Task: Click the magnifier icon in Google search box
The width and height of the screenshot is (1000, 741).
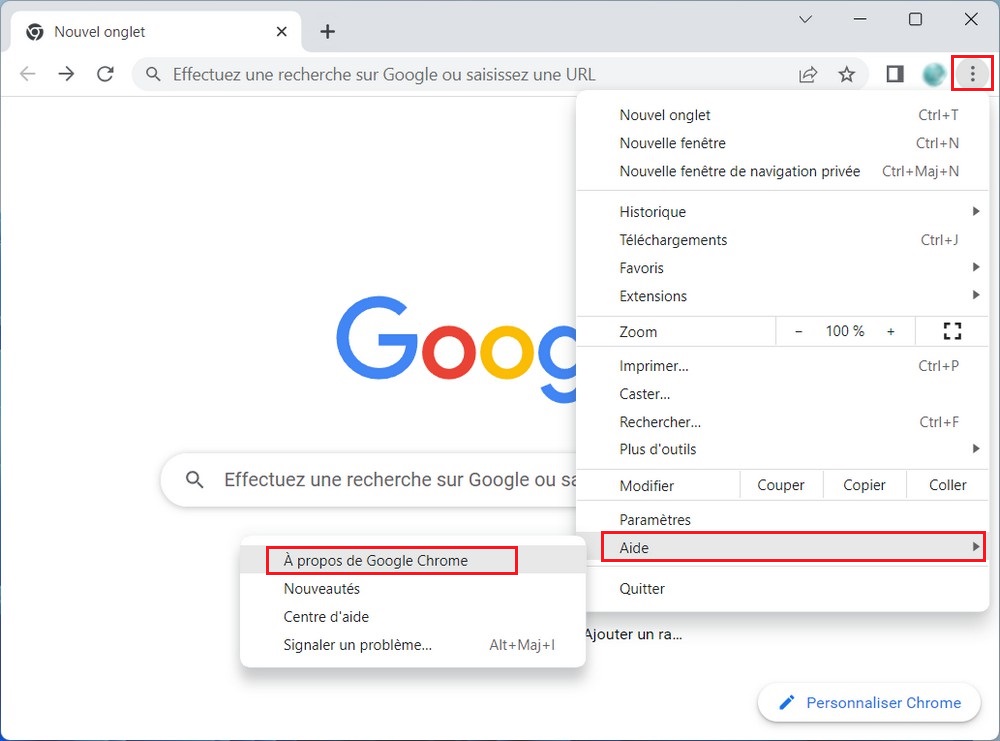Action: click(195, 480)
